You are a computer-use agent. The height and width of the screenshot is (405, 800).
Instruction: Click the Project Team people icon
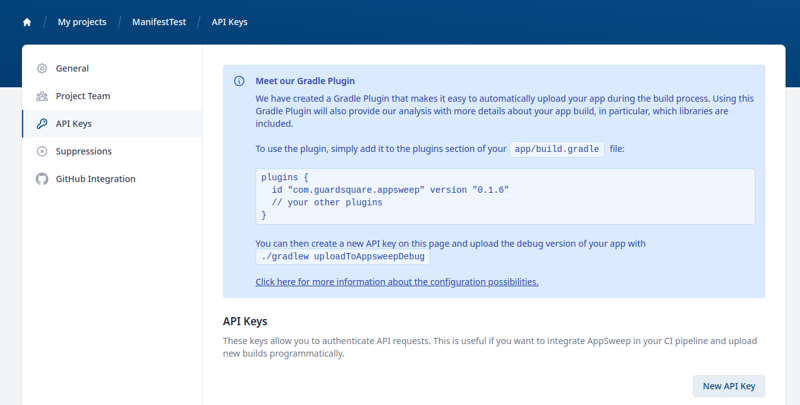tap(42, 96)
